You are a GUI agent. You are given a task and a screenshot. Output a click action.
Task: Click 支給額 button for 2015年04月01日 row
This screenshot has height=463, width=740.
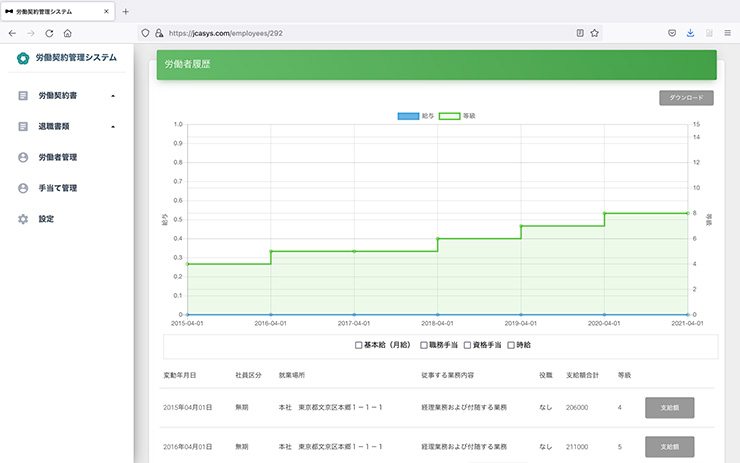(669, 408)
